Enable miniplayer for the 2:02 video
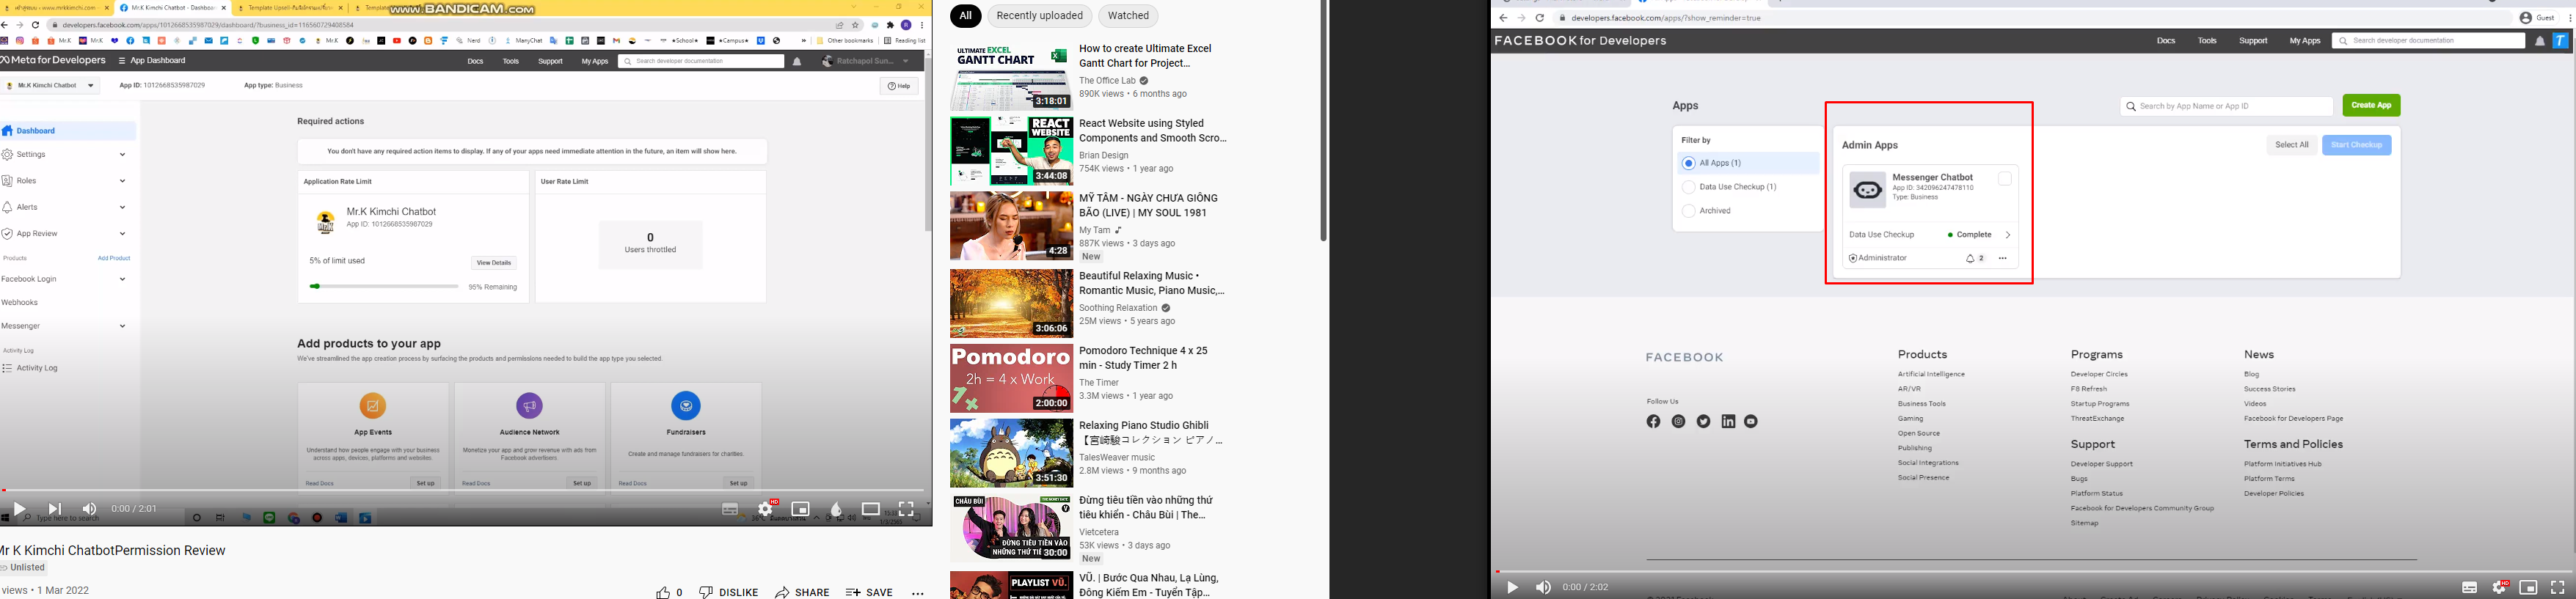 [2528, 587]
